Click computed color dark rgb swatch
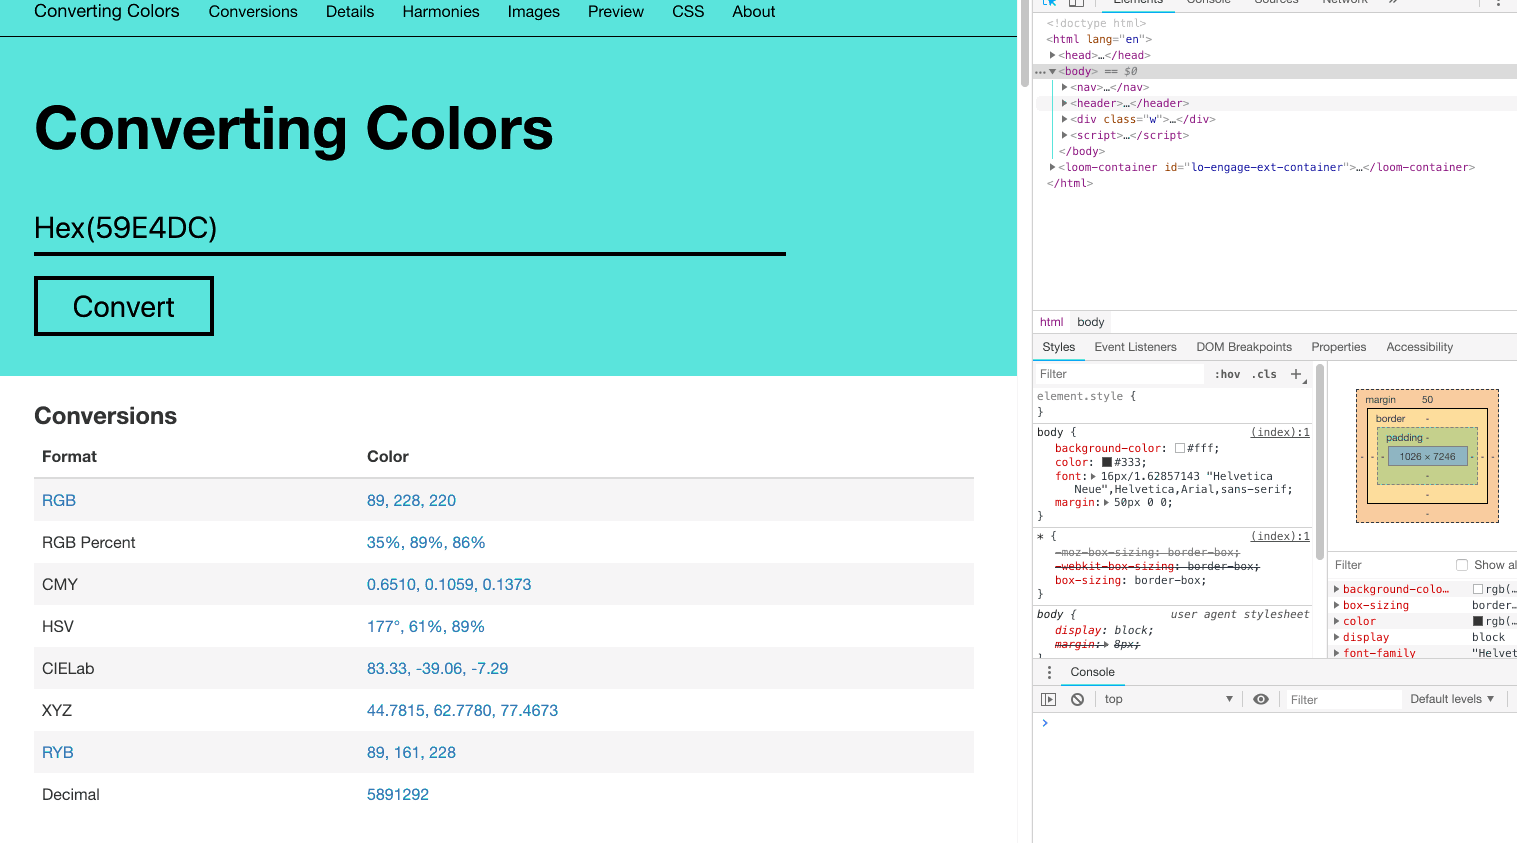The width and height of the screenshot is (1517, 843). (x=1478, y=622)
